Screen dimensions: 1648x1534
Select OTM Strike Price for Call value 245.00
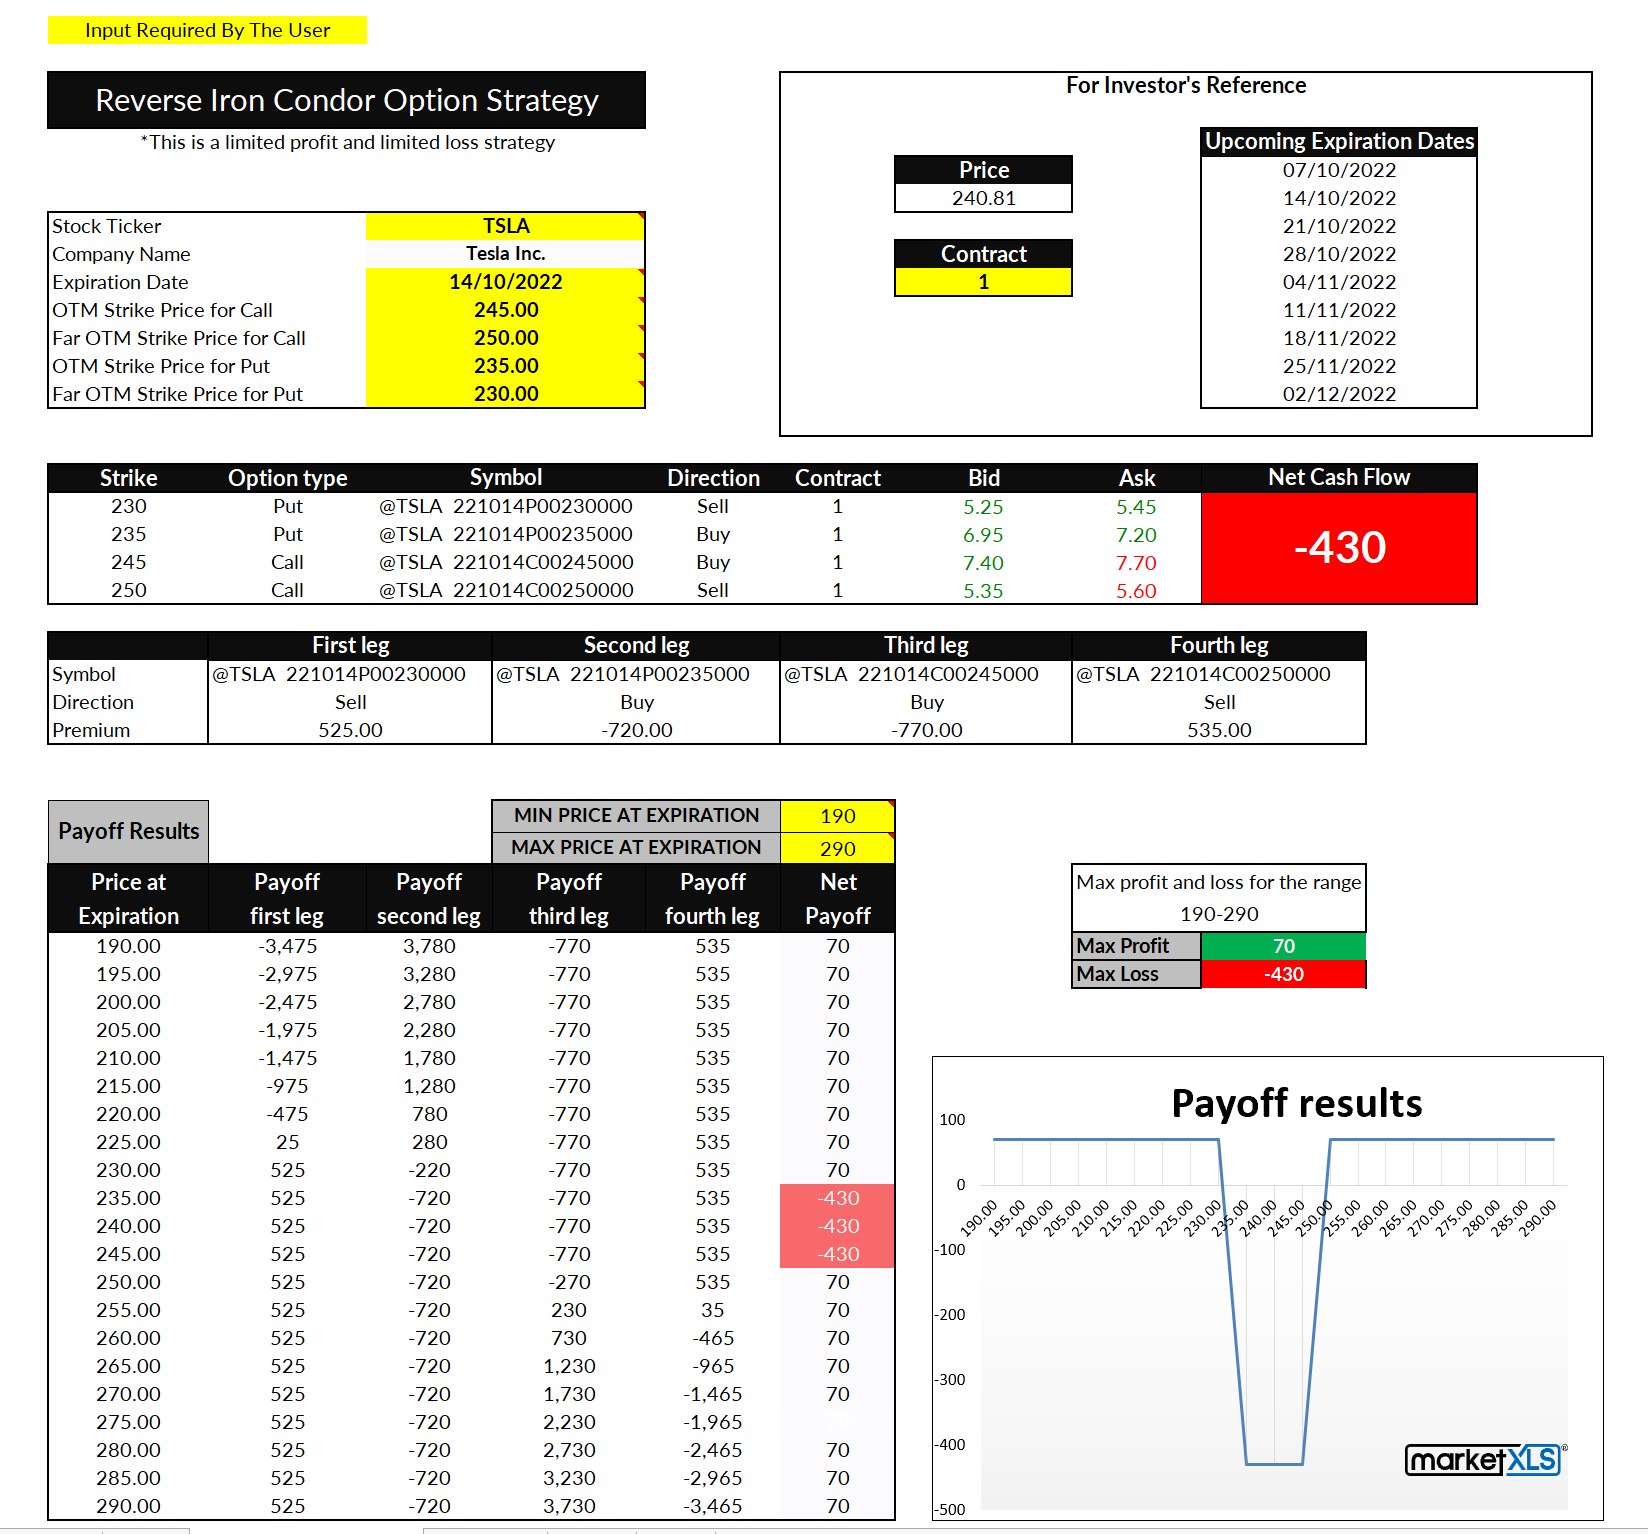505,310
